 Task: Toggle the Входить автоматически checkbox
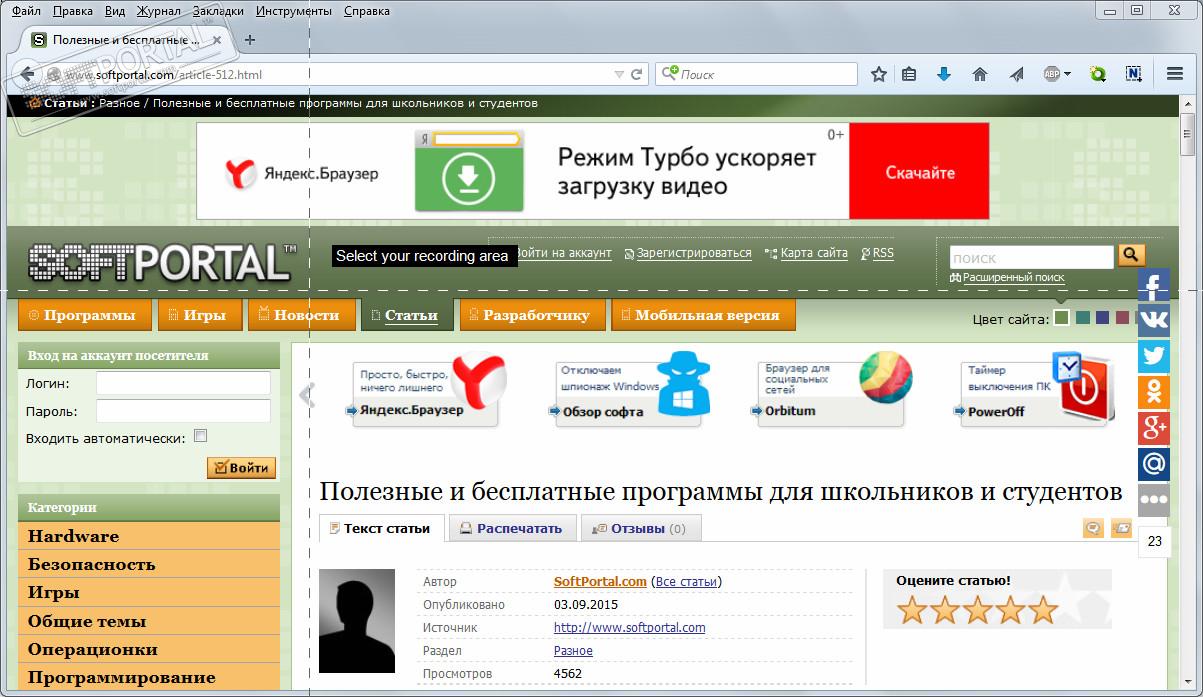pos(200,436)
